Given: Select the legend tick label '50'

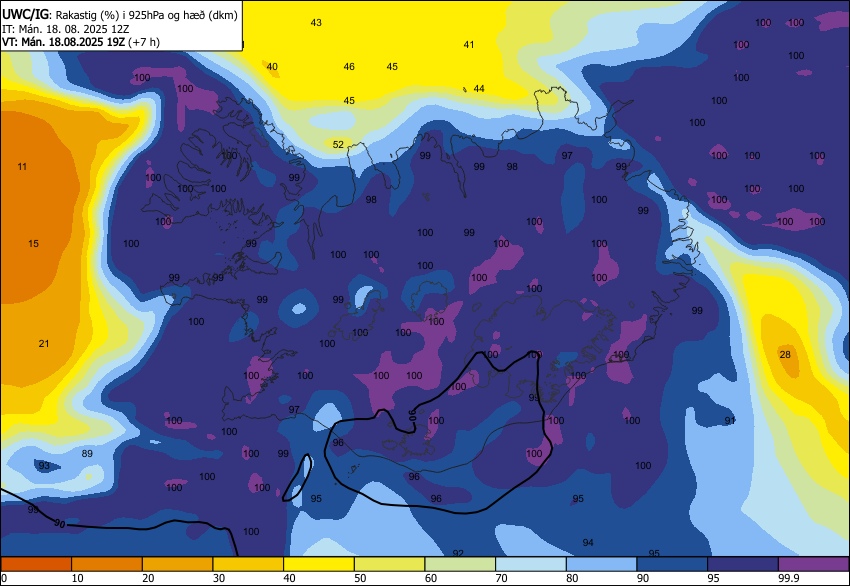Looking at the screenshot, I should [360, 578].
